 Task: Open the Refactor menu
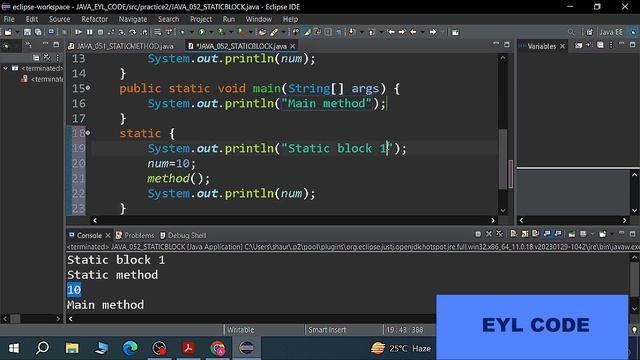(94, 19)
